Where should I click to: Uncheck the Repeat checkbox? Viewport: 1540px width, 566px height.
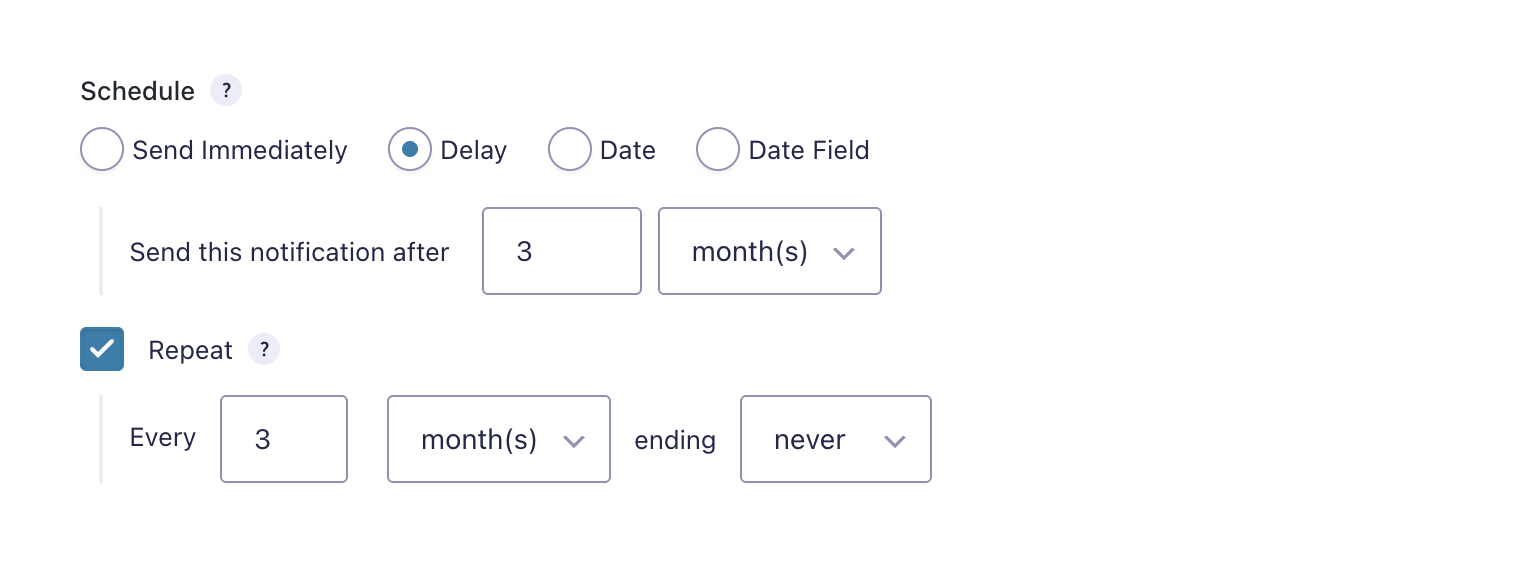(102, 349)
